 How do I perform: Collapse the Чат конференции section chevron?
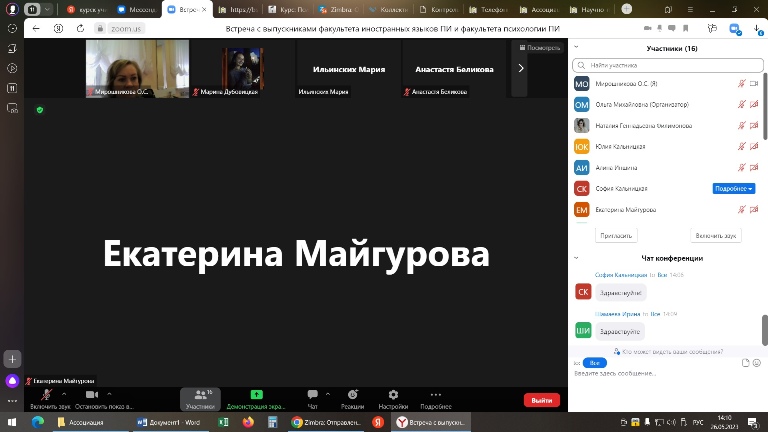click(x=576, y=258)
